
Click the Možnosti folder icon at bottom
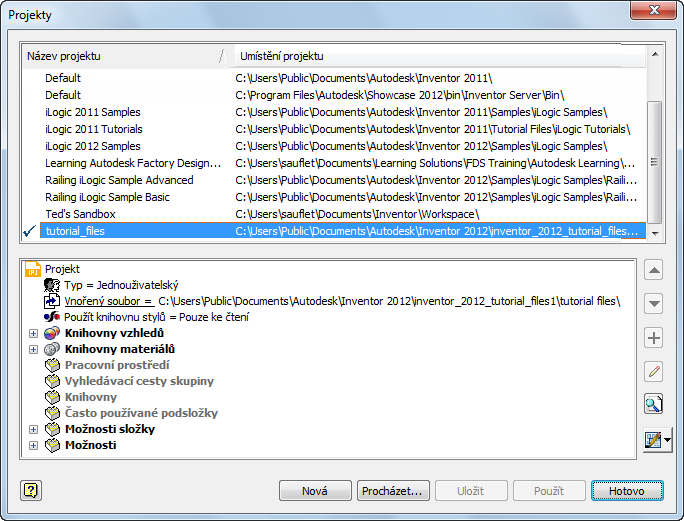point(52,445)
